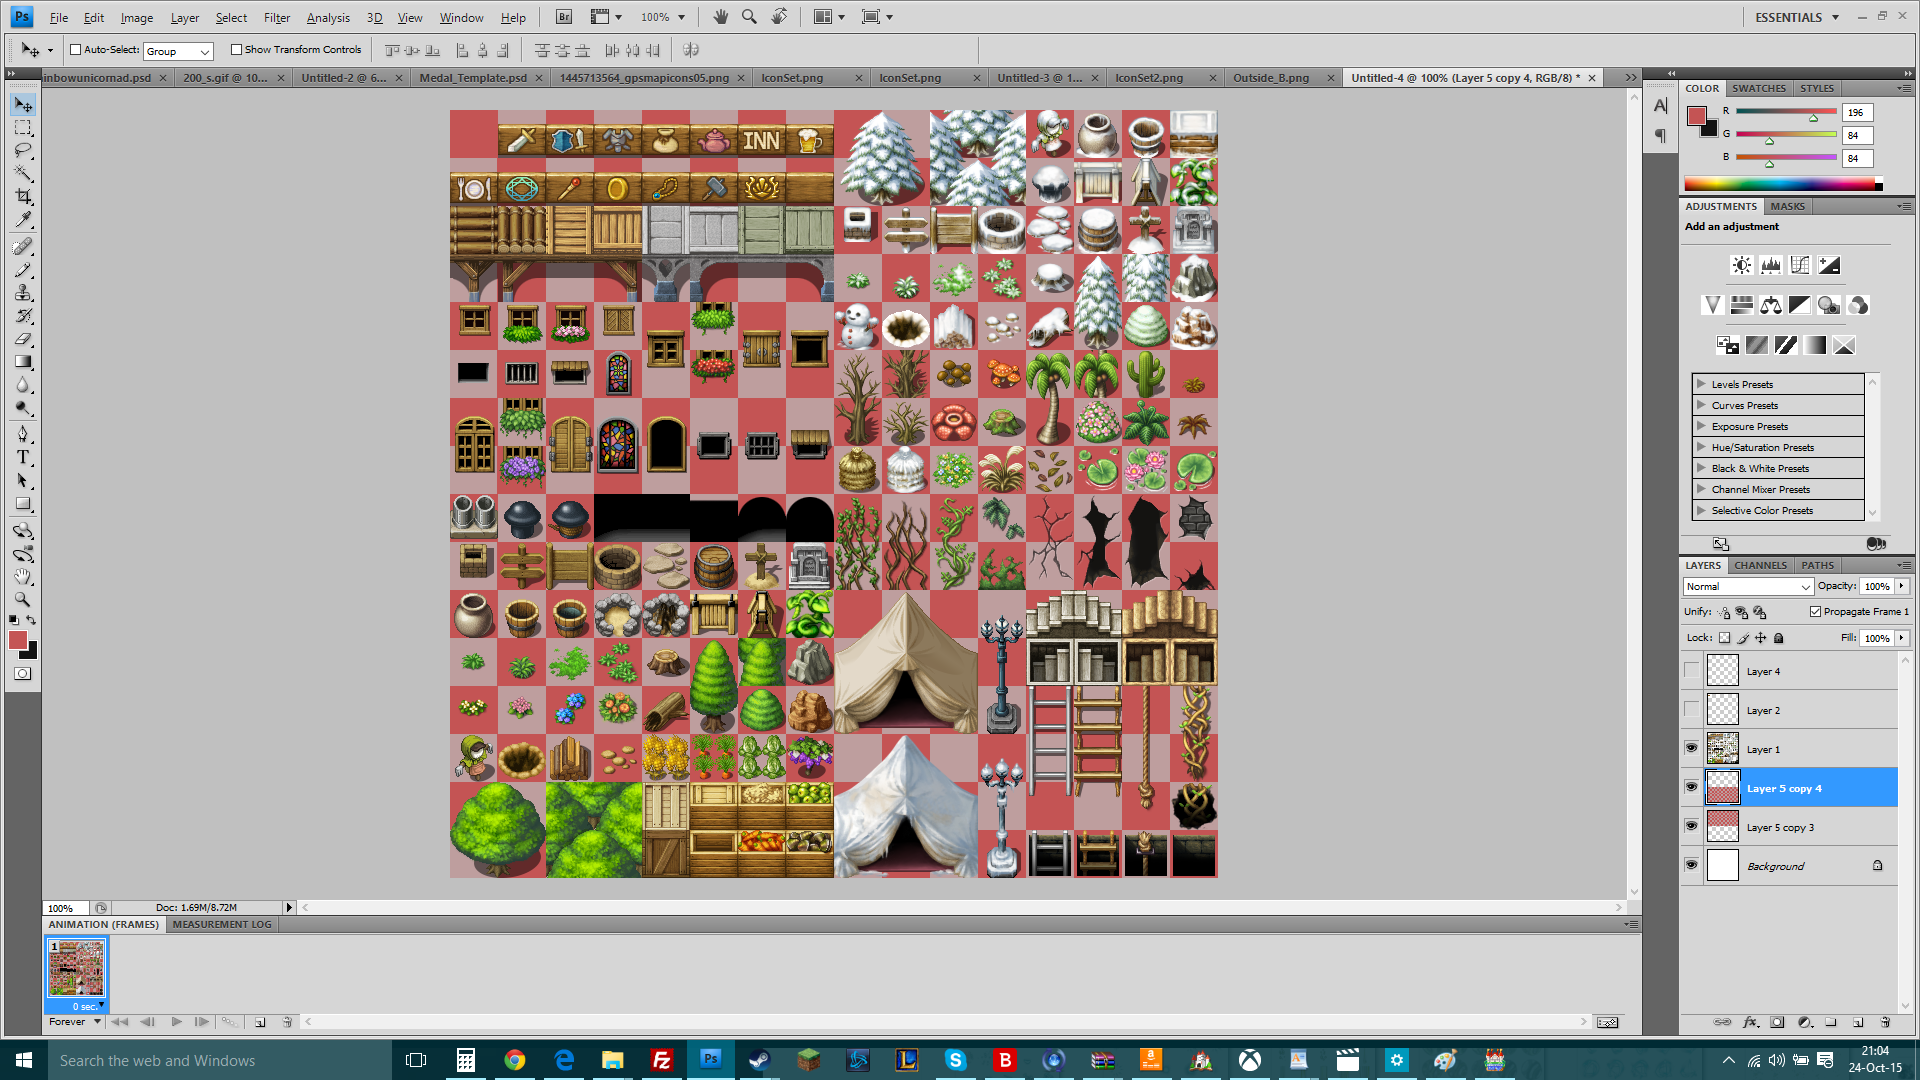Select the Lasso tool
This screenshot has height=1080, width=1920.
(x=23, y=151)
